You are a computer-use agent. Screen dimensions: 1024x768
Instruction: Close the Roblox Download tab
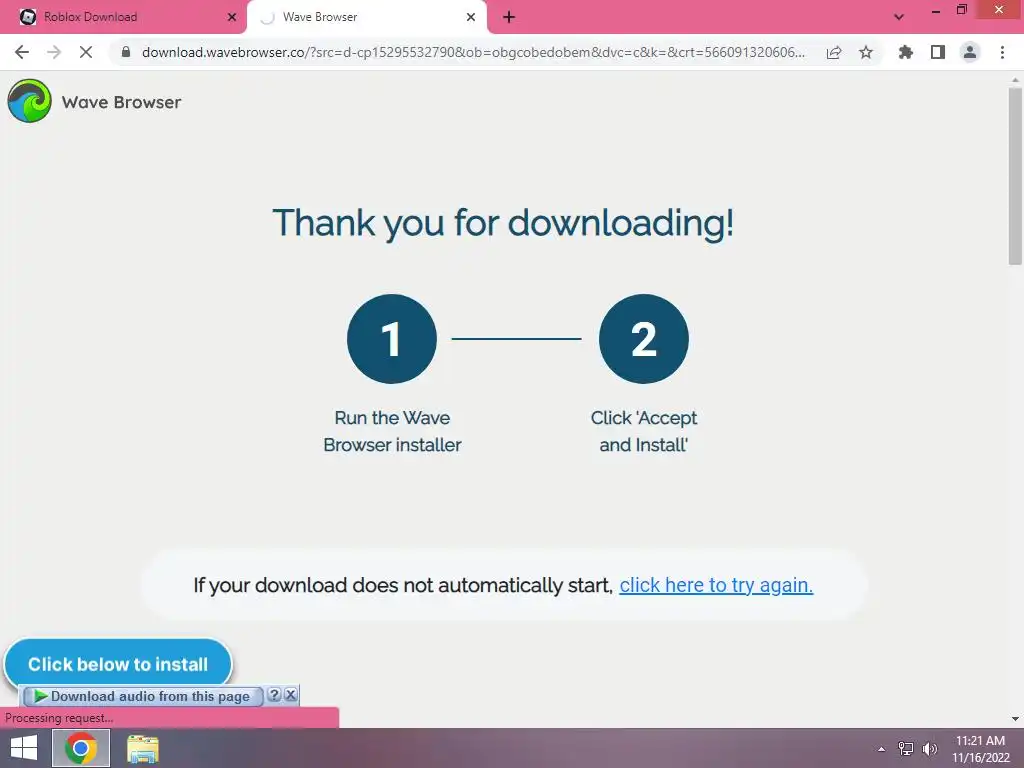click(232, 17)
